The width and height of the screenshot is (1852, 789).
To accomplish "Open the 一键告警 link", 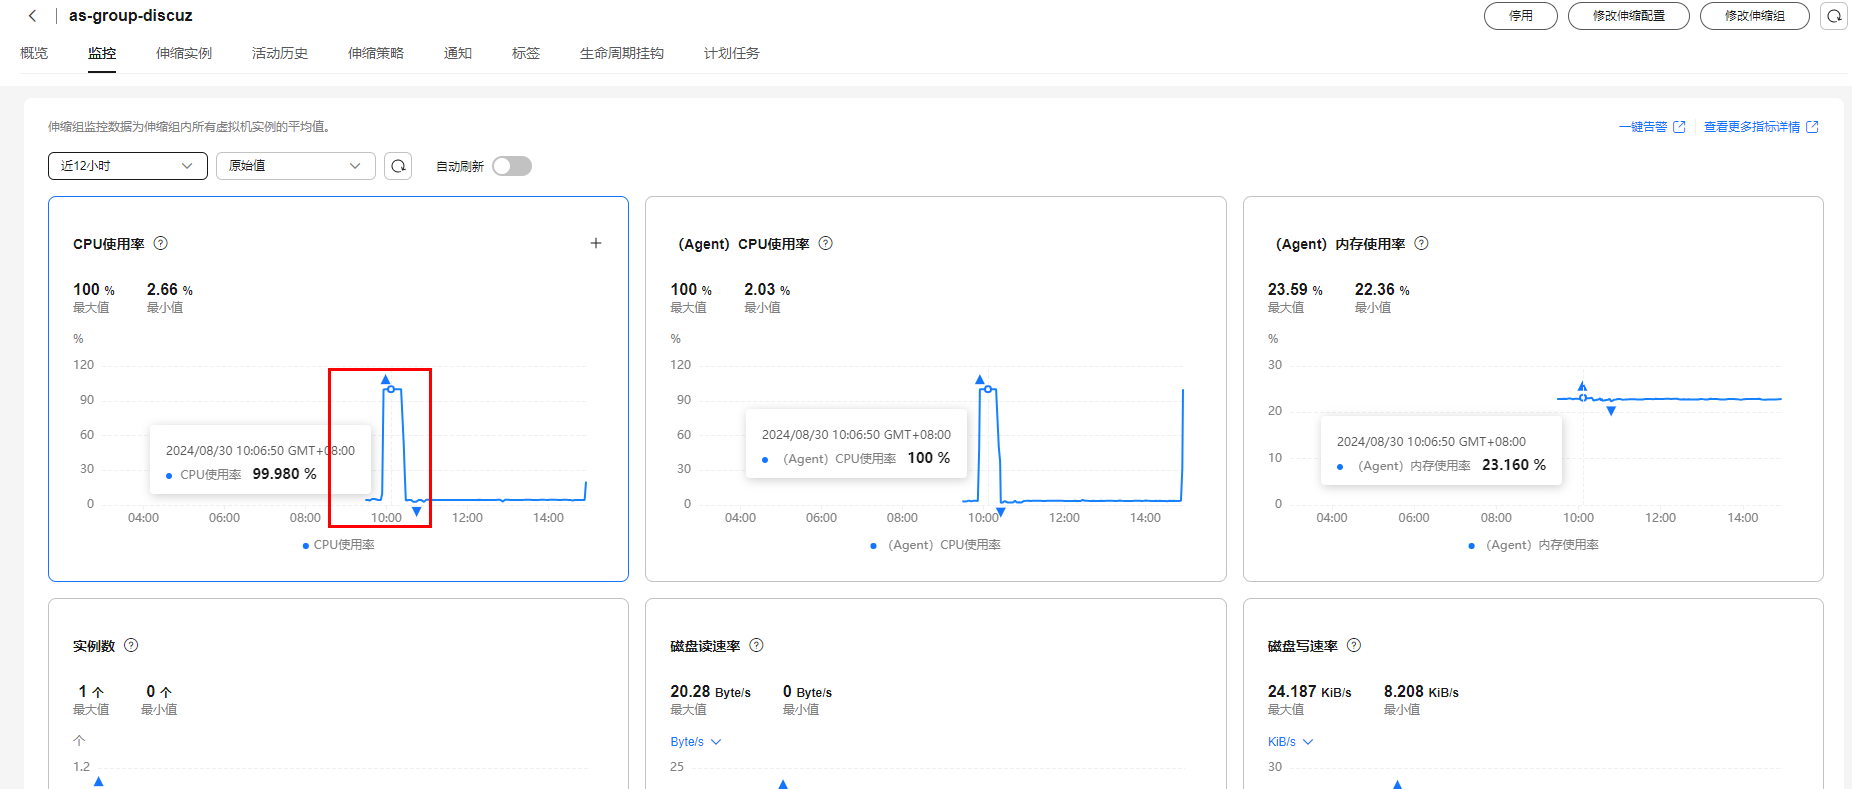I will 1643,127.
